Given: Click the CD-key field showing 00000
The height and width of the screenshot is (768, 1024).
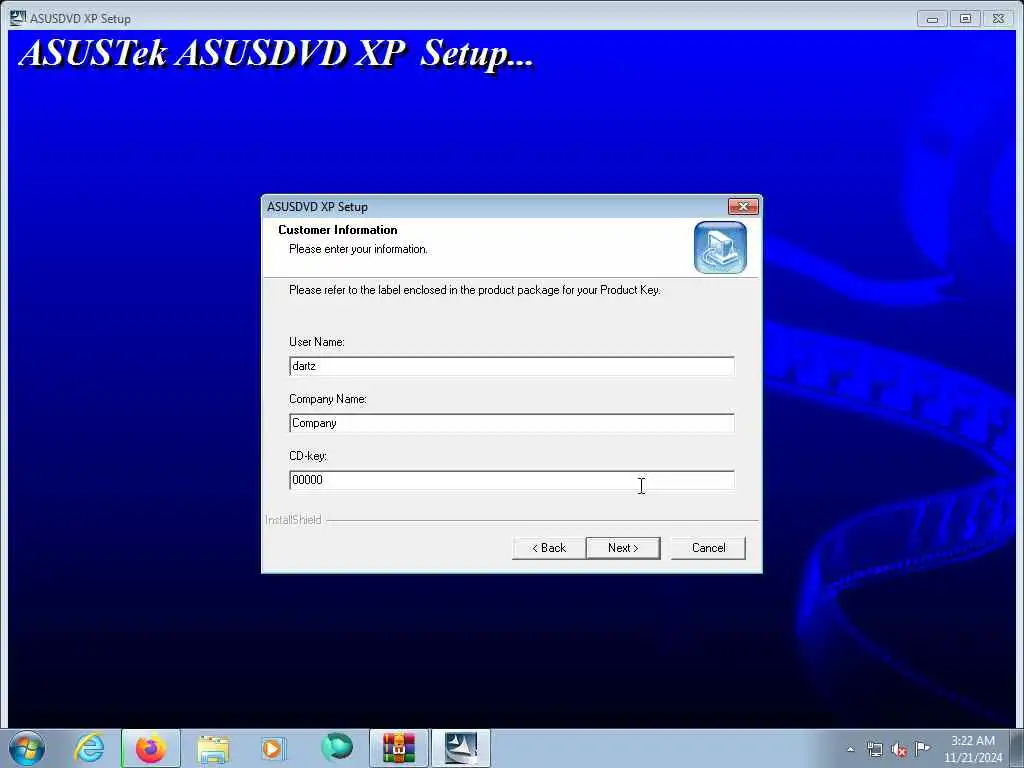Looking at the screenshot, I should point(511,480).
